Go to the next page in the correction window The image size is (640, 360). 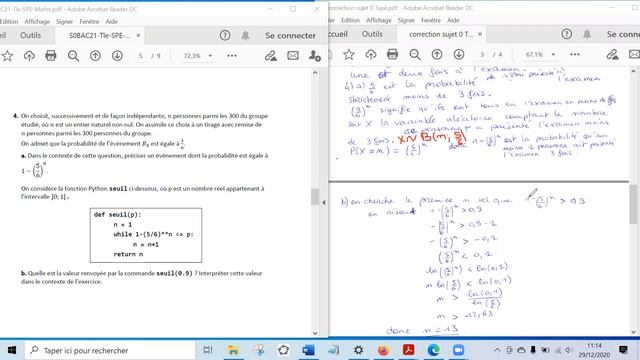(x=459, y=54)
